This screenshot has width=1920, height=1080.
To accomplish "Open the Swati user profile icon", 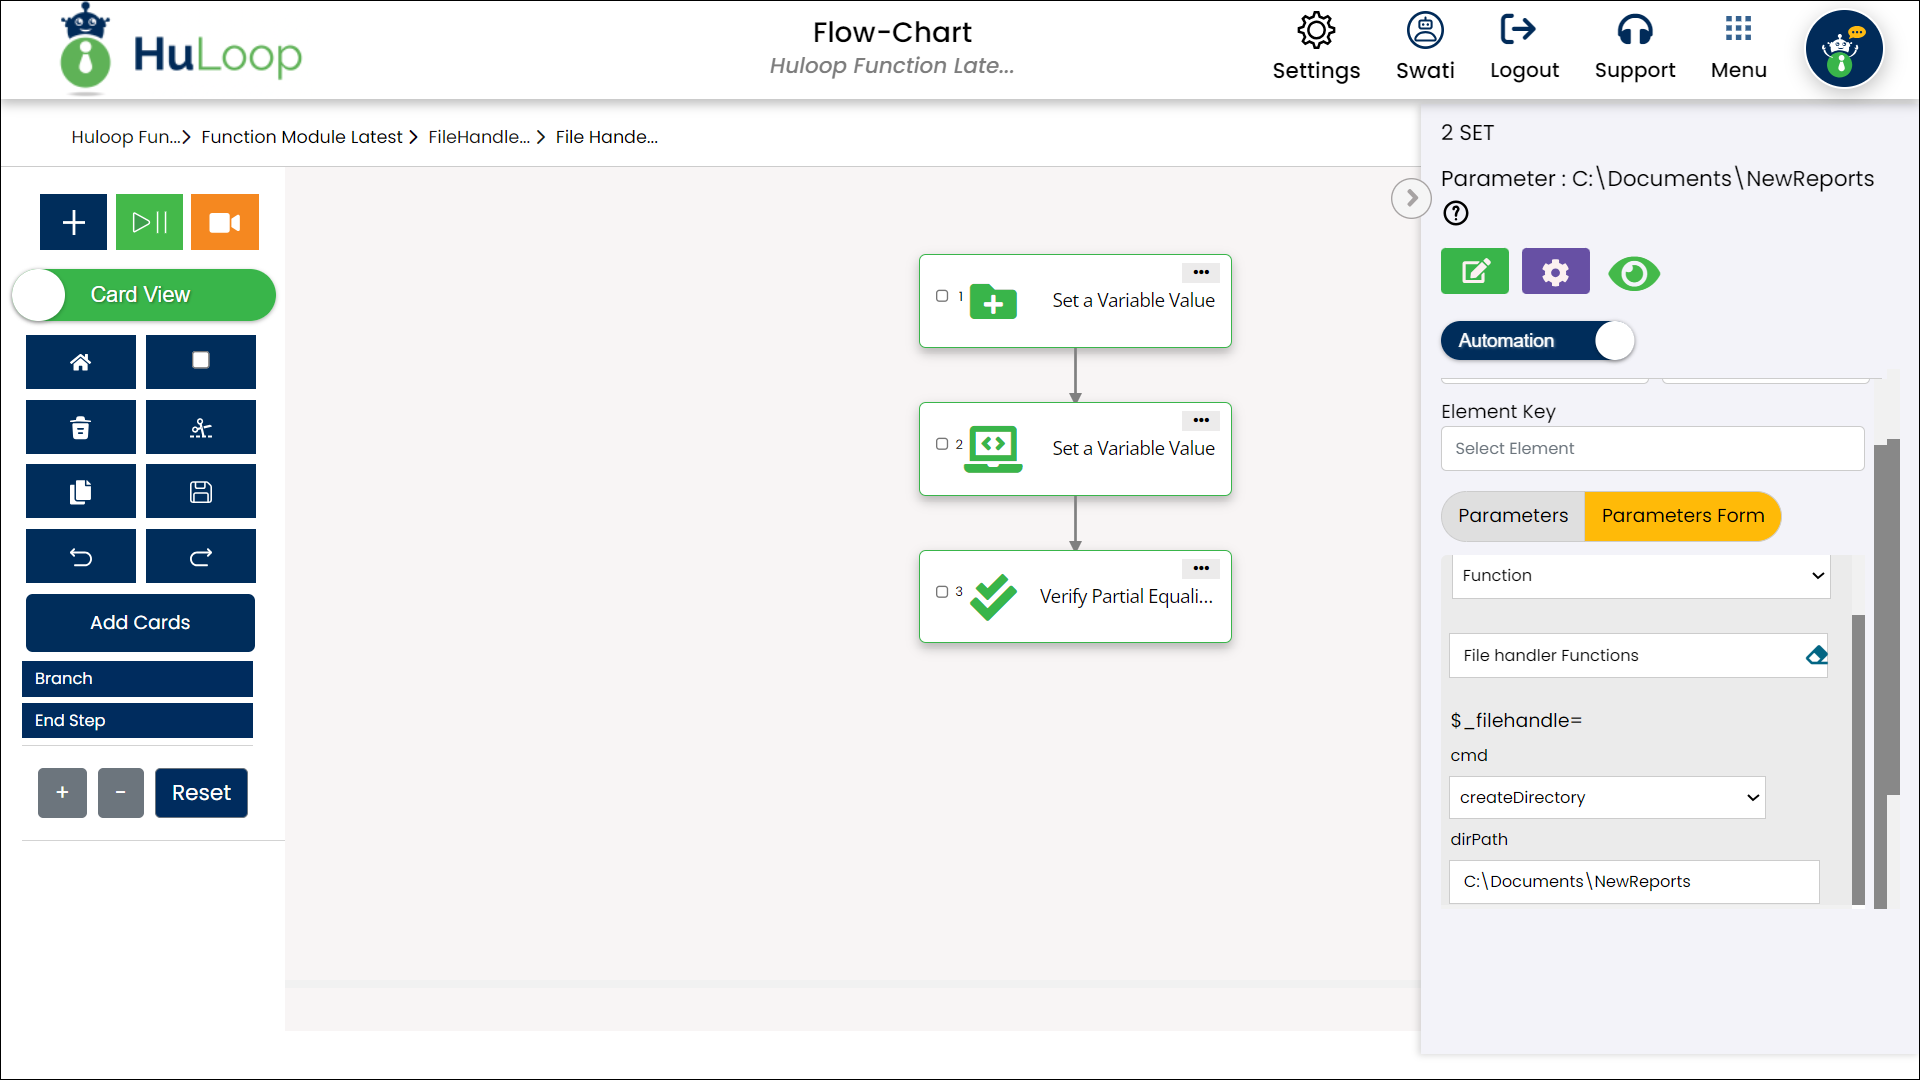I will coord(1425,30).
